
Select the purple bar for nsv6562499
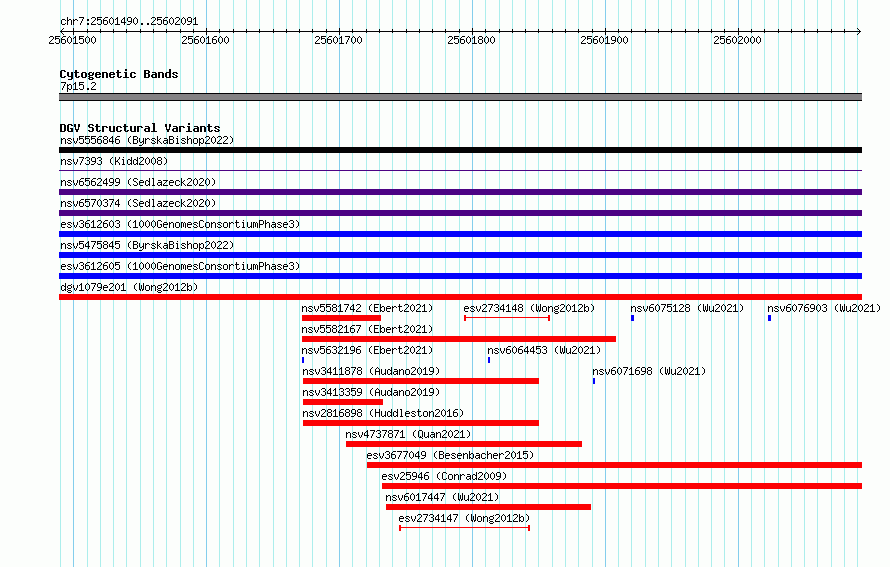460,192
